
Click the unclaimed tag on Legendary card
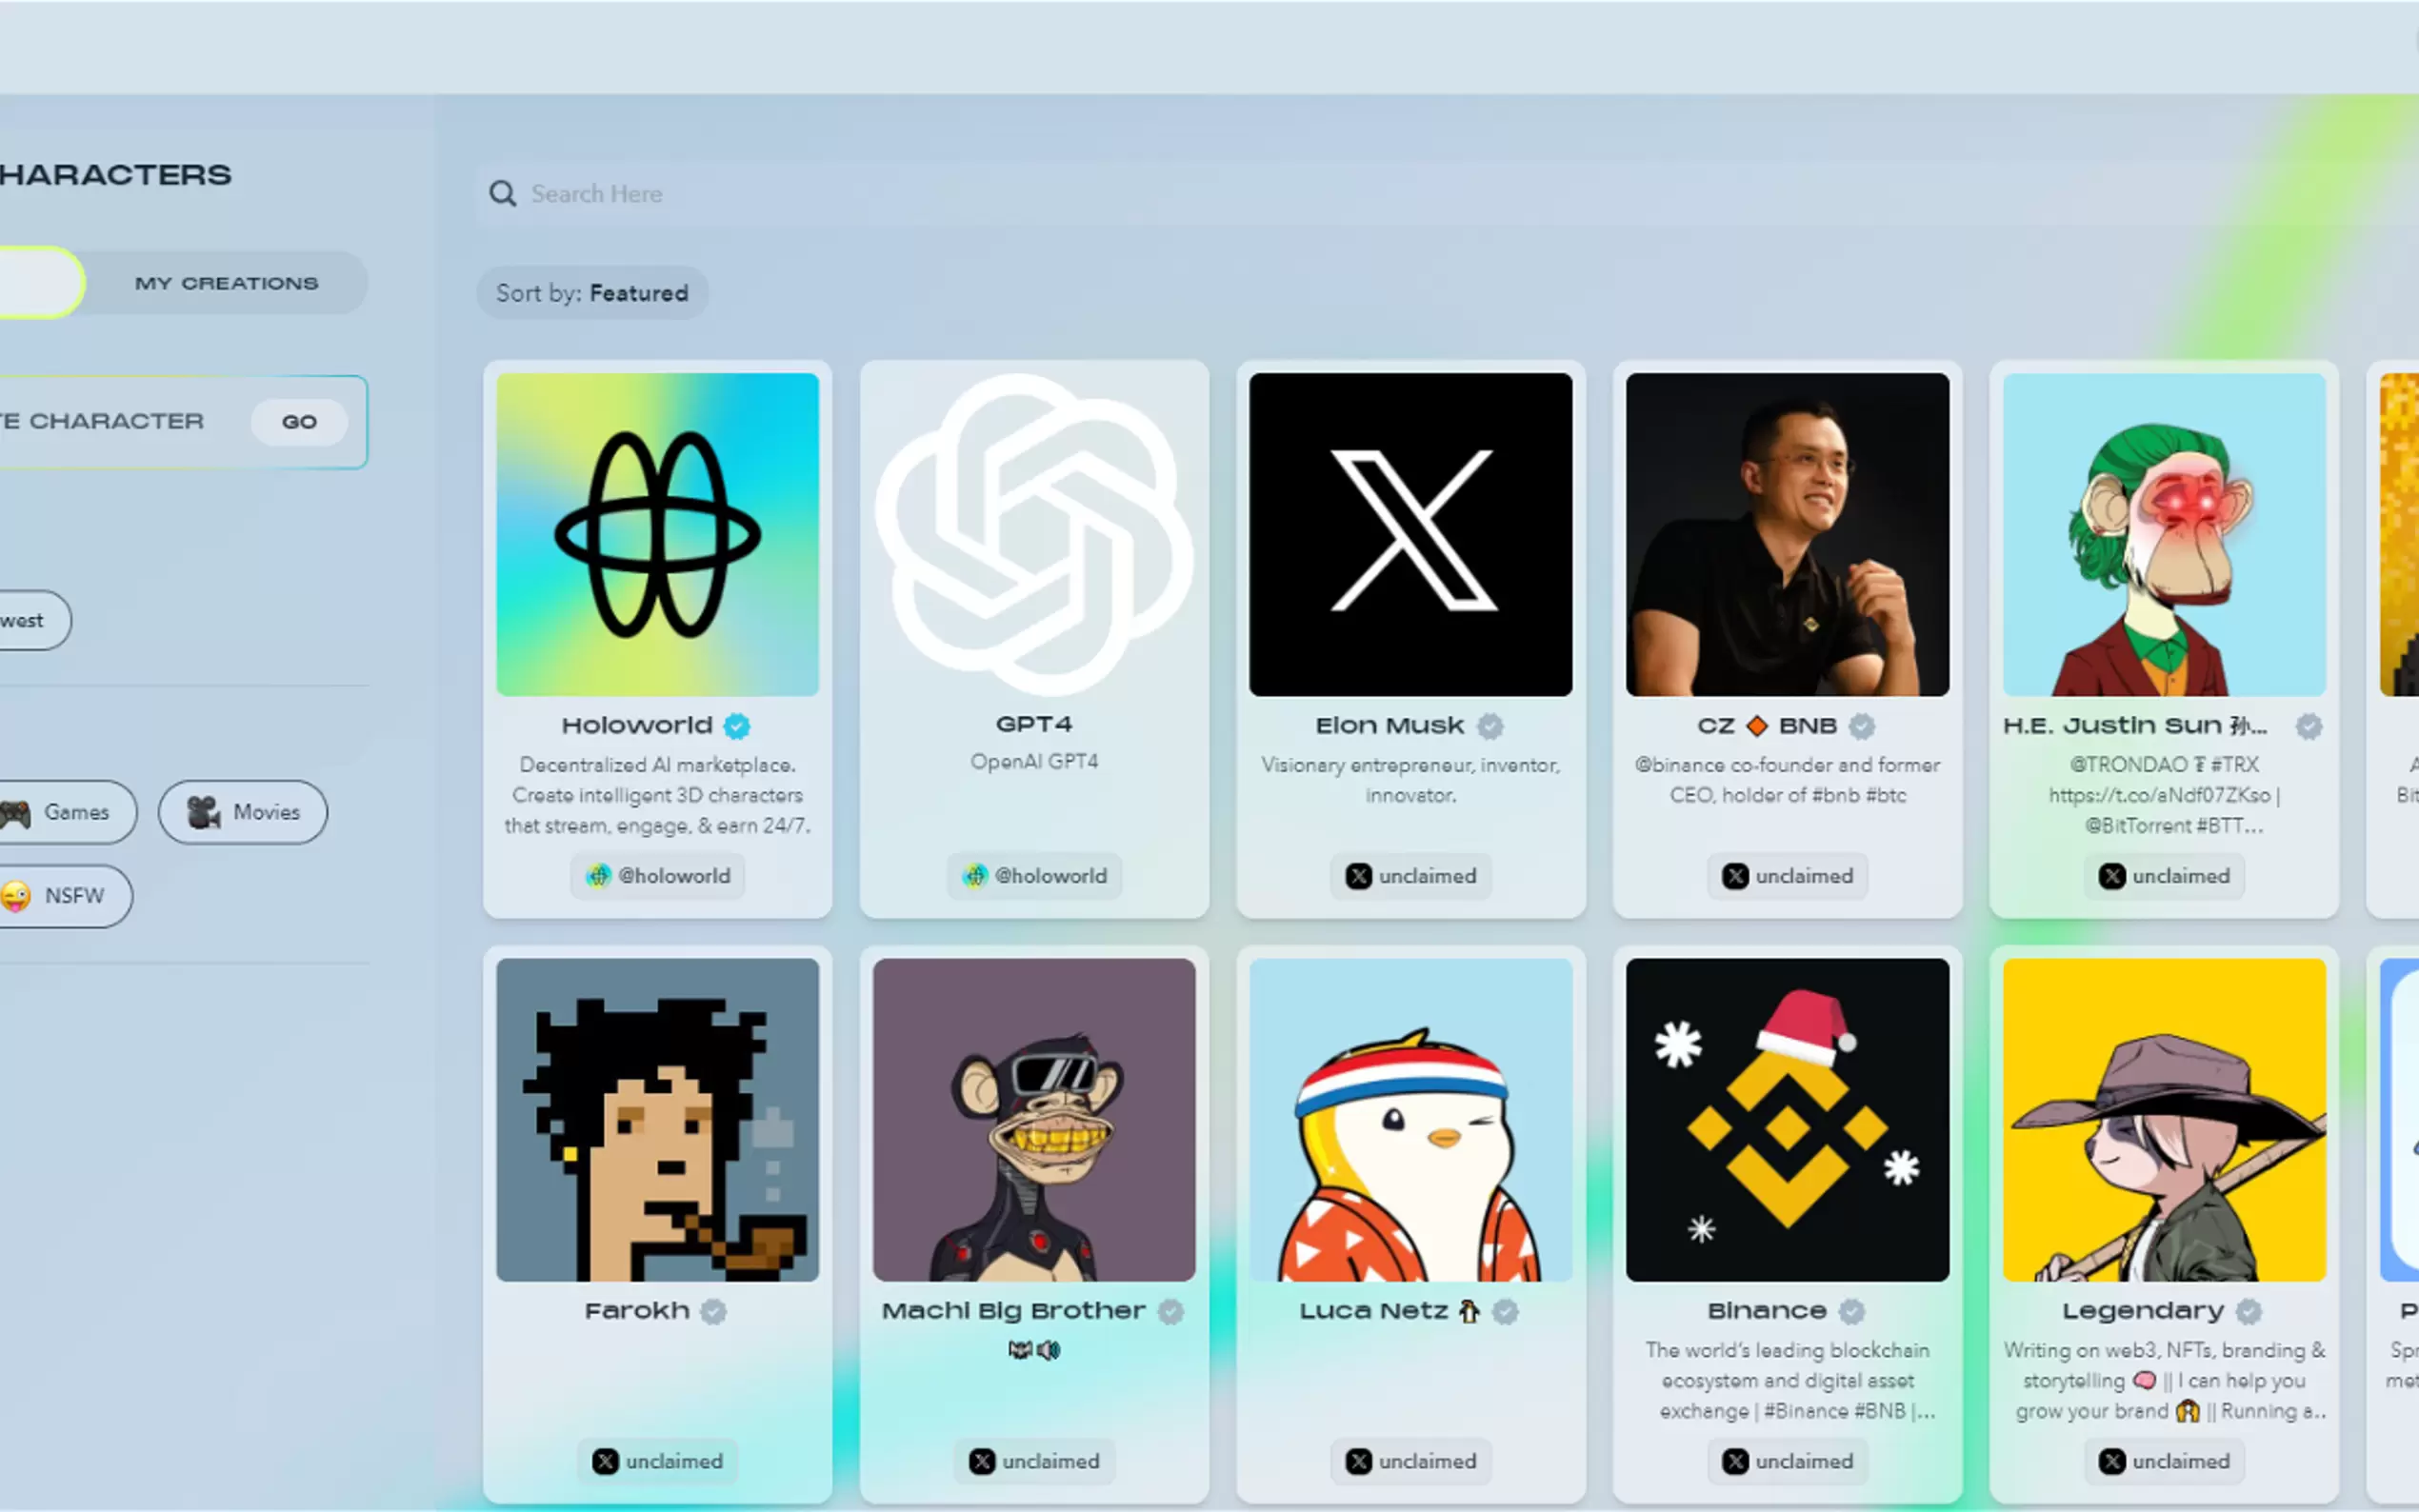[x=2164, y=1461]
